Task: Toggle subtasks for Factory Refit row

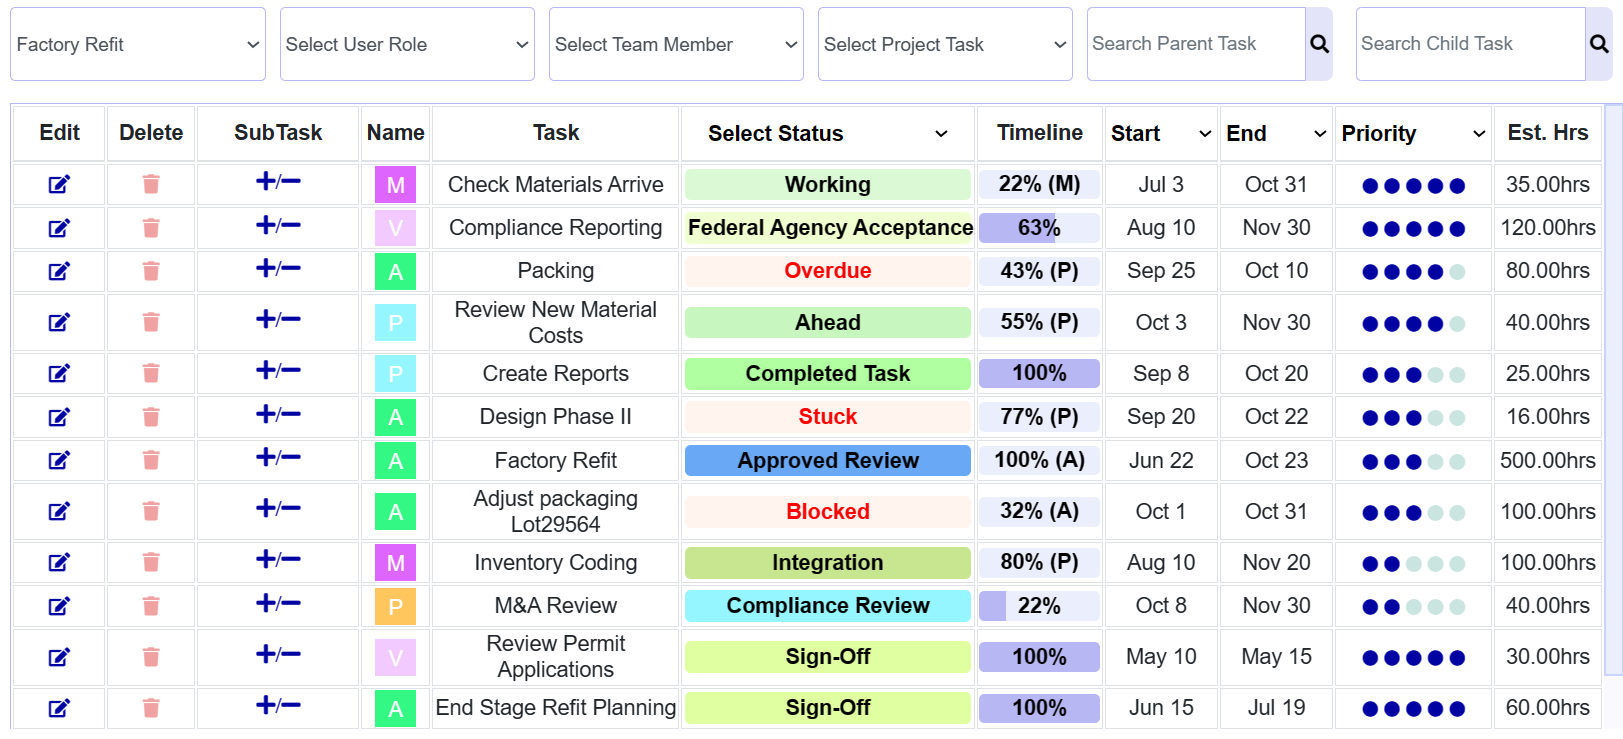Action: click(278, 458)
